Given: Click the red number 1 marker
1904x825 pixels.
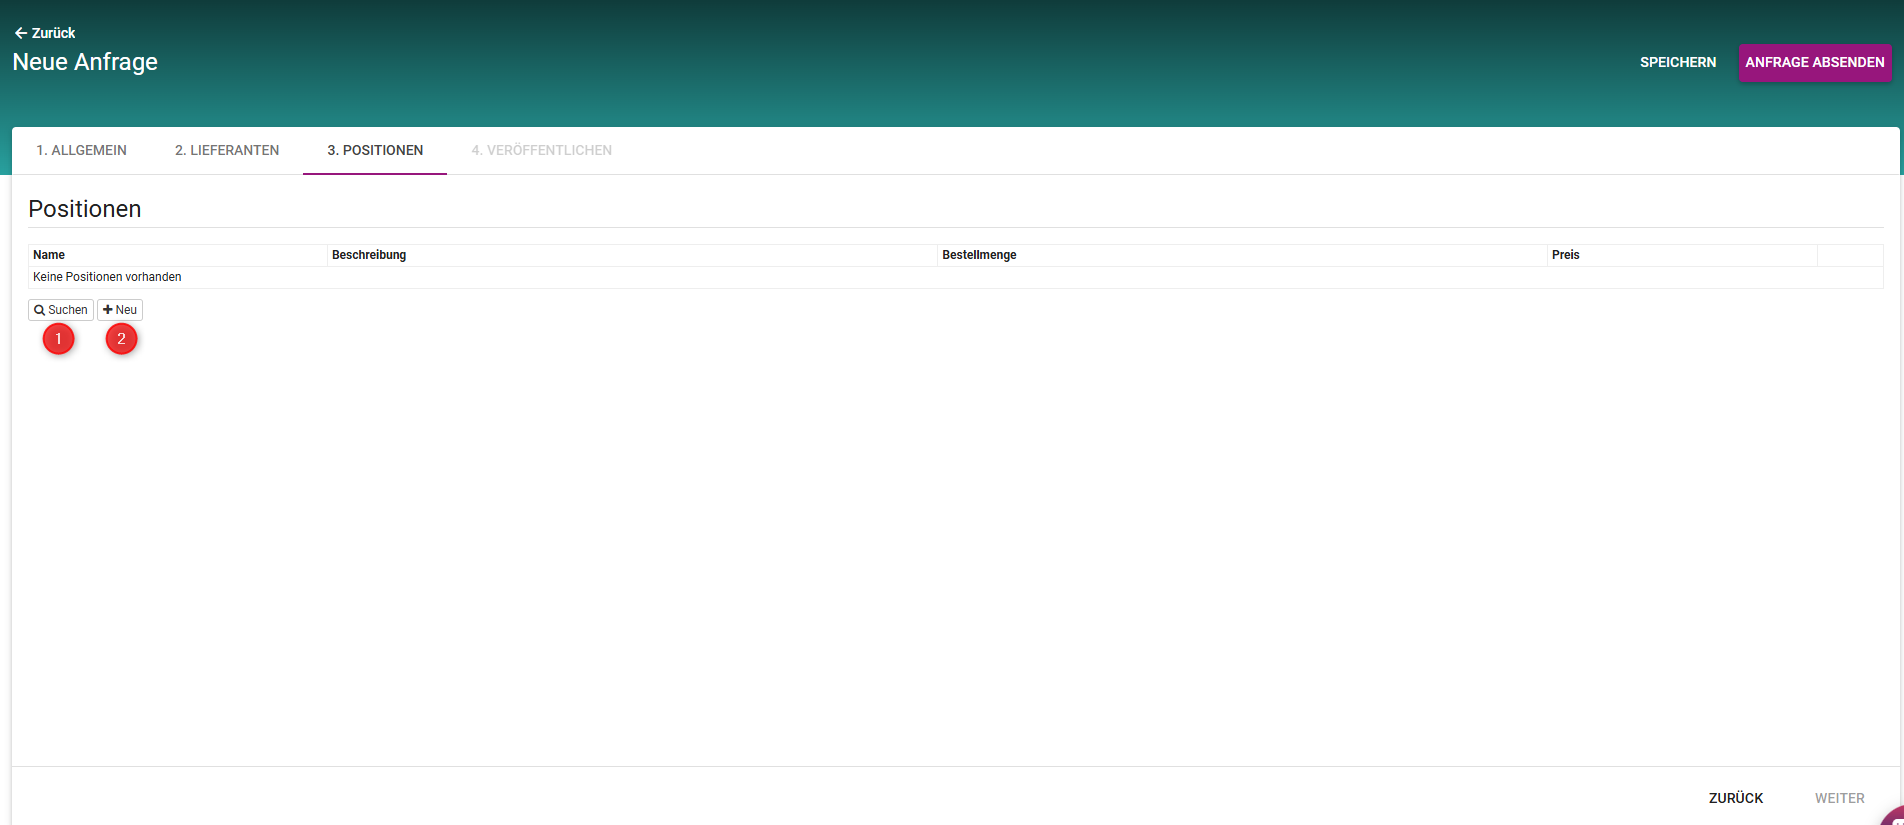Looking at the screenshot, I should click(x=58, y=339).
